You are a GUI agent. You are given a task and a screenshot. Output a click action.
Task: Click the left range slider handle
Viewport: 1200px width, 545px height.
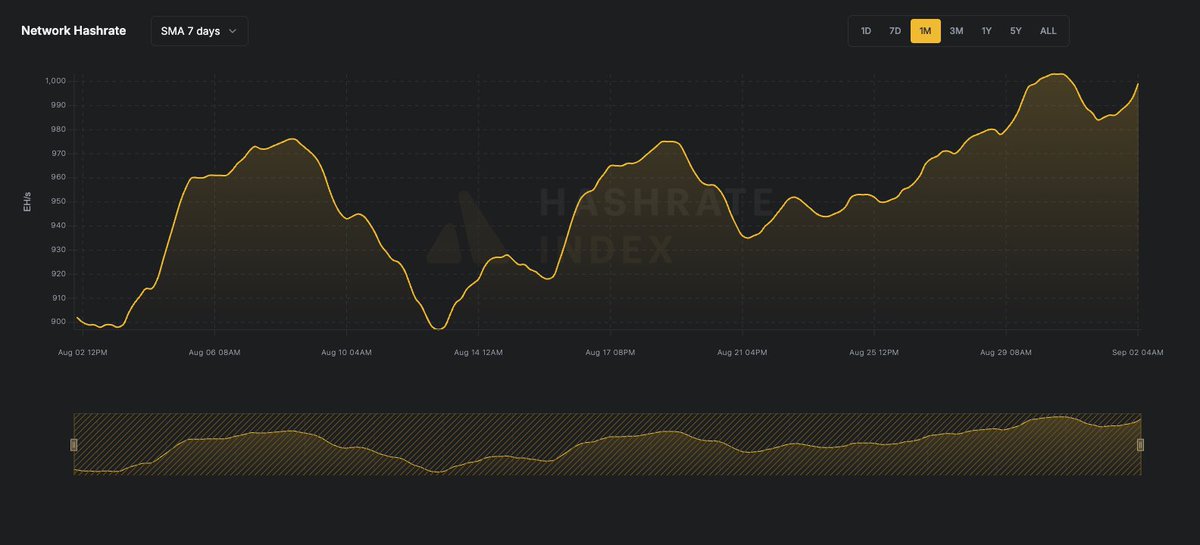73,444
